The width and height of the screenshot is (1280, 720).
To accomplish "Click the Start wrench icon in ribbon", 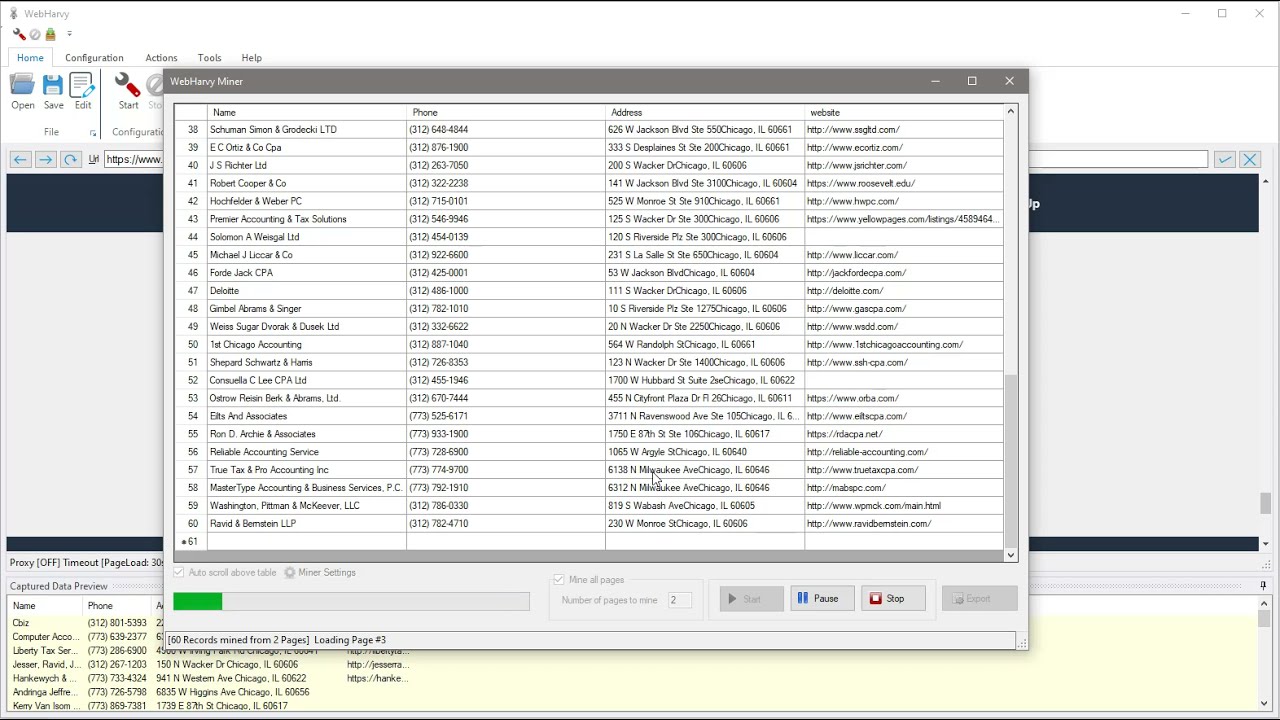I will tap(128, 90).
